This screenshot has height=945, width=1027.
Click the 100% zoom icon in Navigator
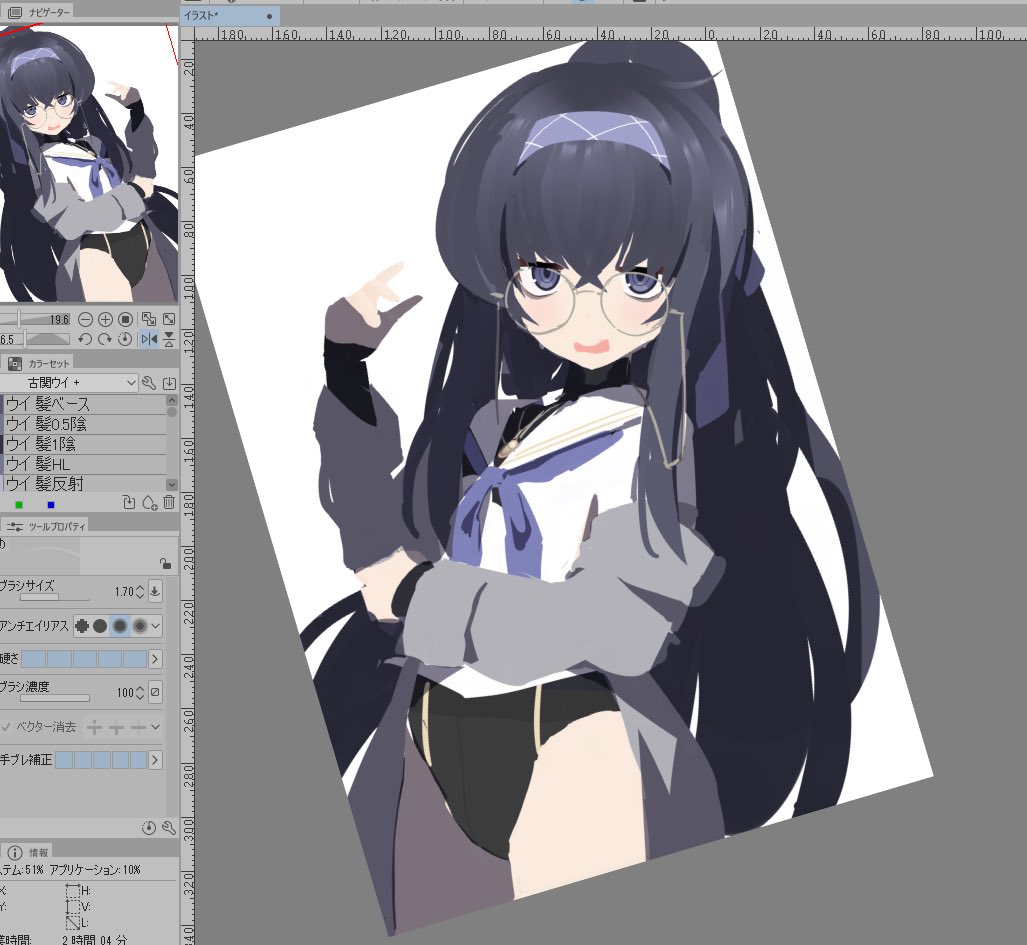pos(126,320)
